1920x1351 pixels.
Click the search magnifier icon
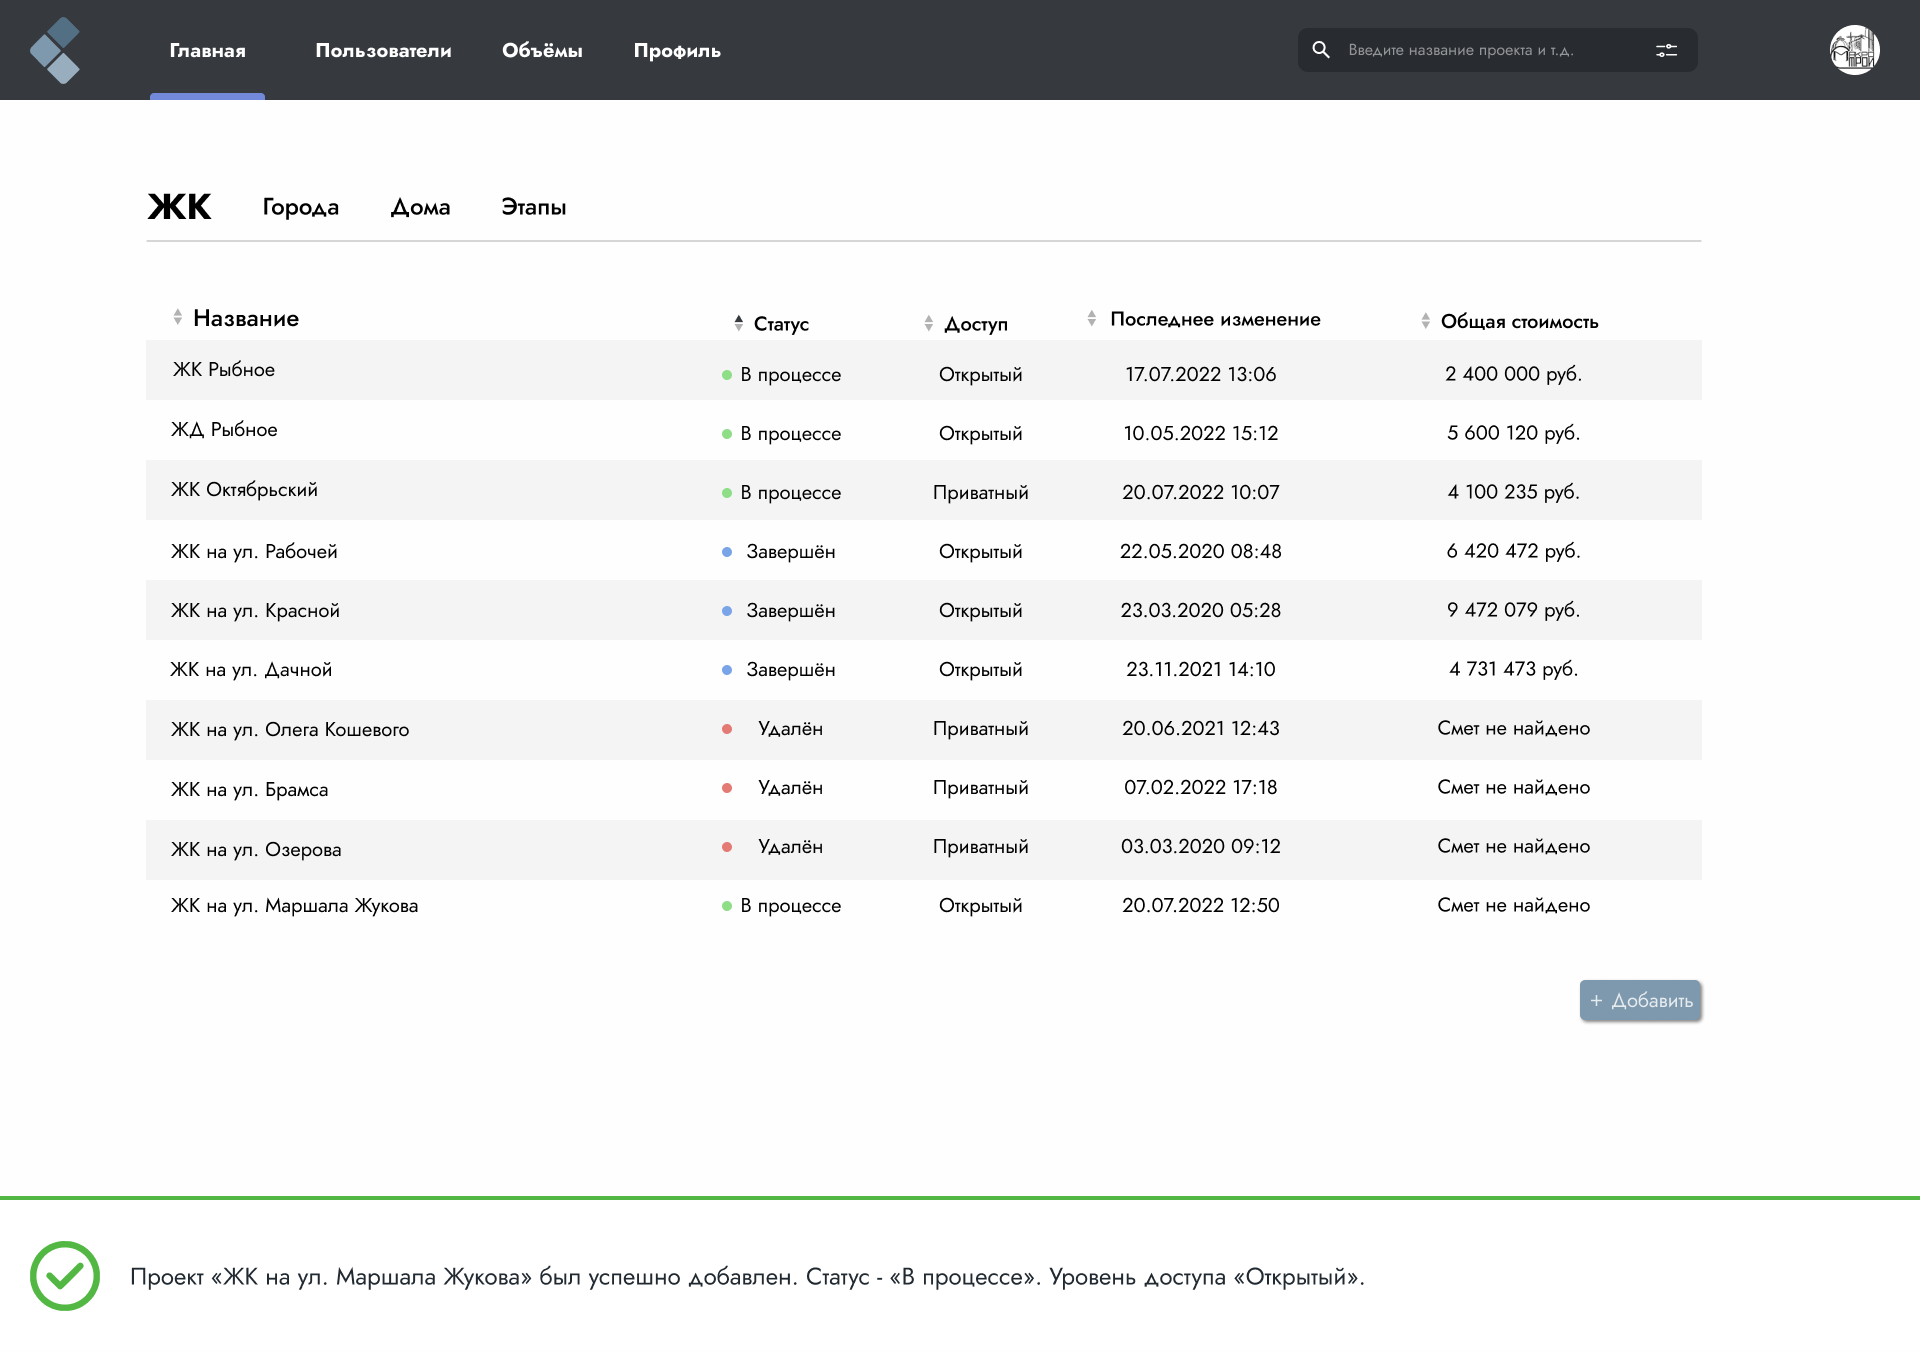coord(1321,50)
